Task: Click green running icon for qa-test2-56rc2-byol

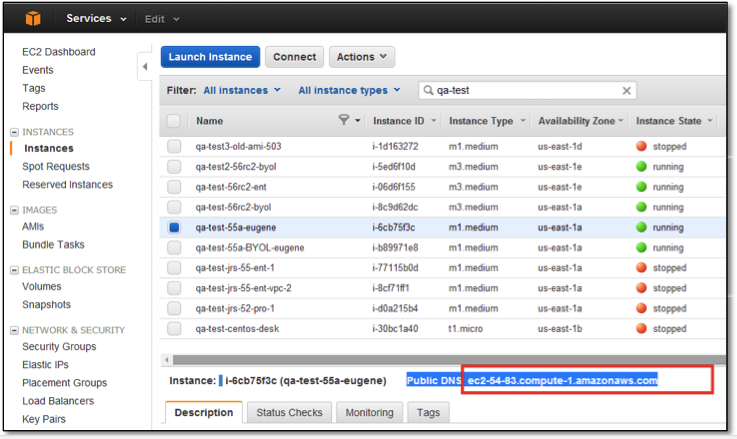Action: pyautogui.click(x=641, y=166)
